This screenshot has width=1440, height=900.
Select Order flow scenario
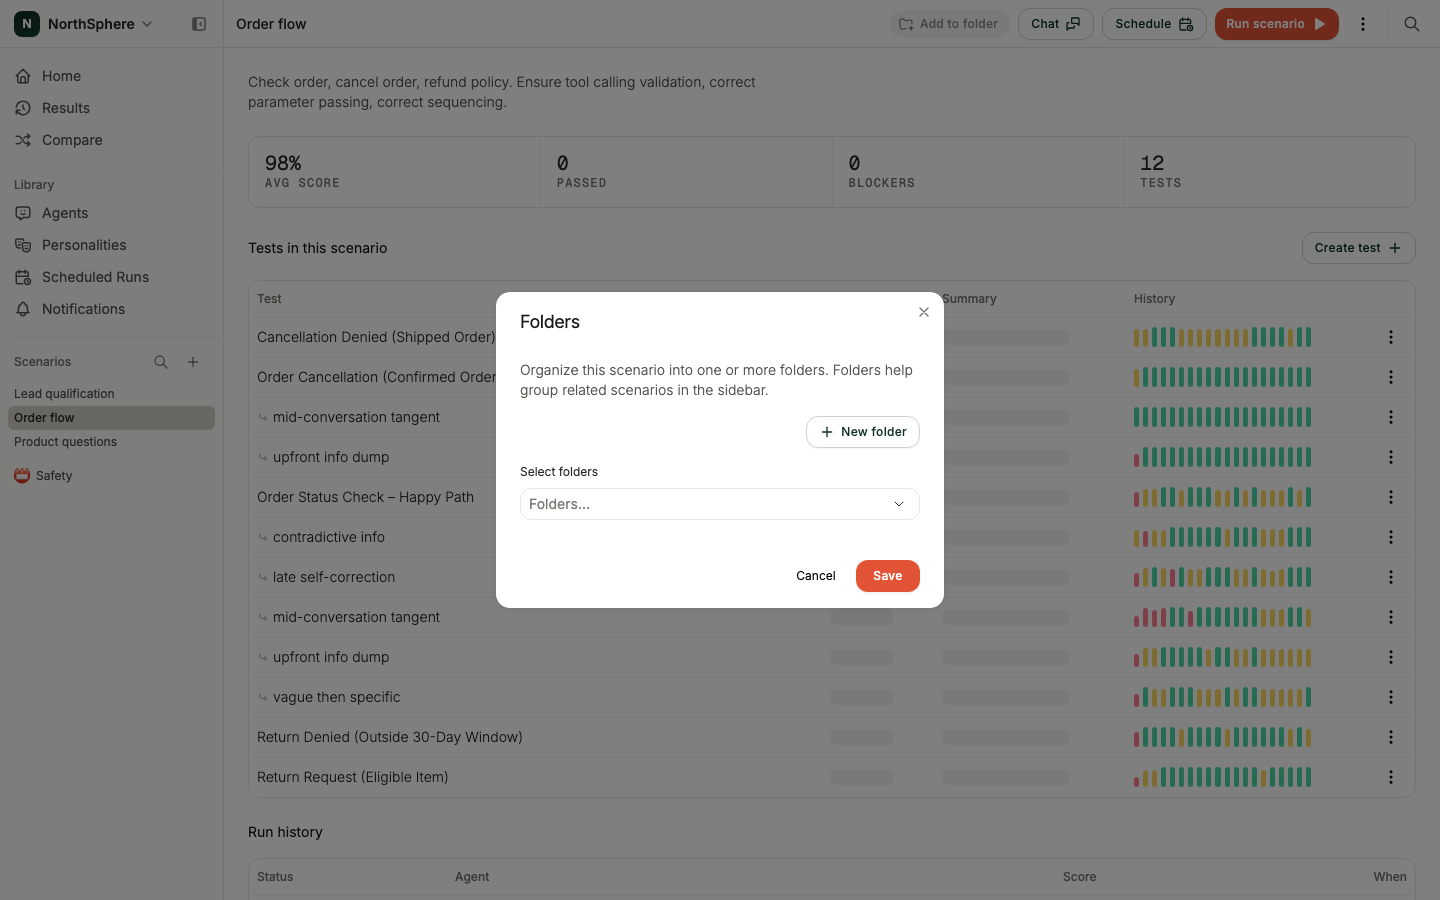click(111, 418)
